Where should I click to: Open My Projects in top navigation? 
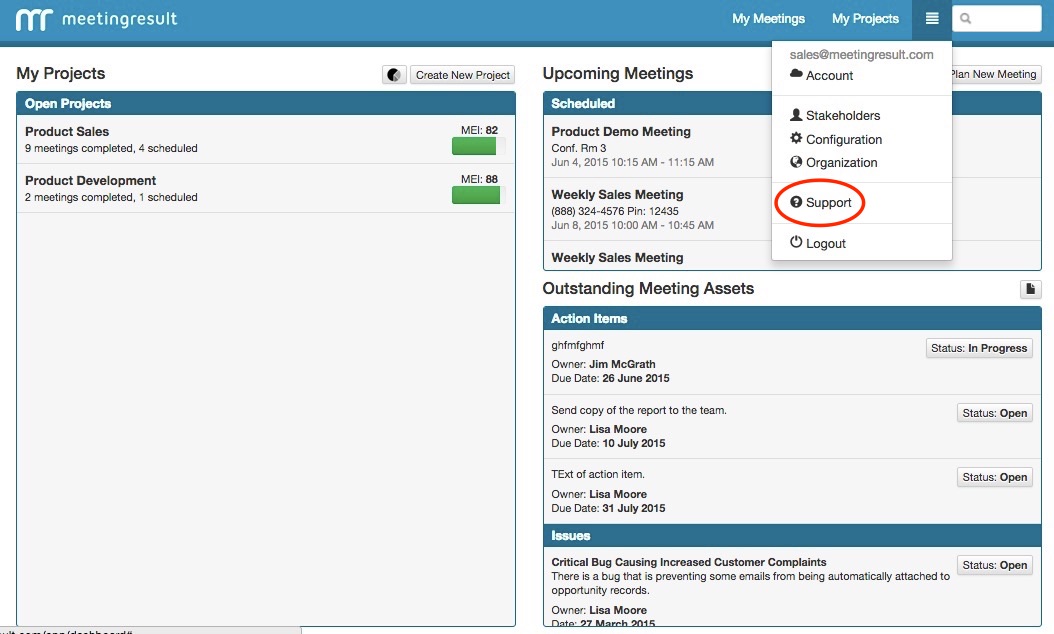(865, 19)
